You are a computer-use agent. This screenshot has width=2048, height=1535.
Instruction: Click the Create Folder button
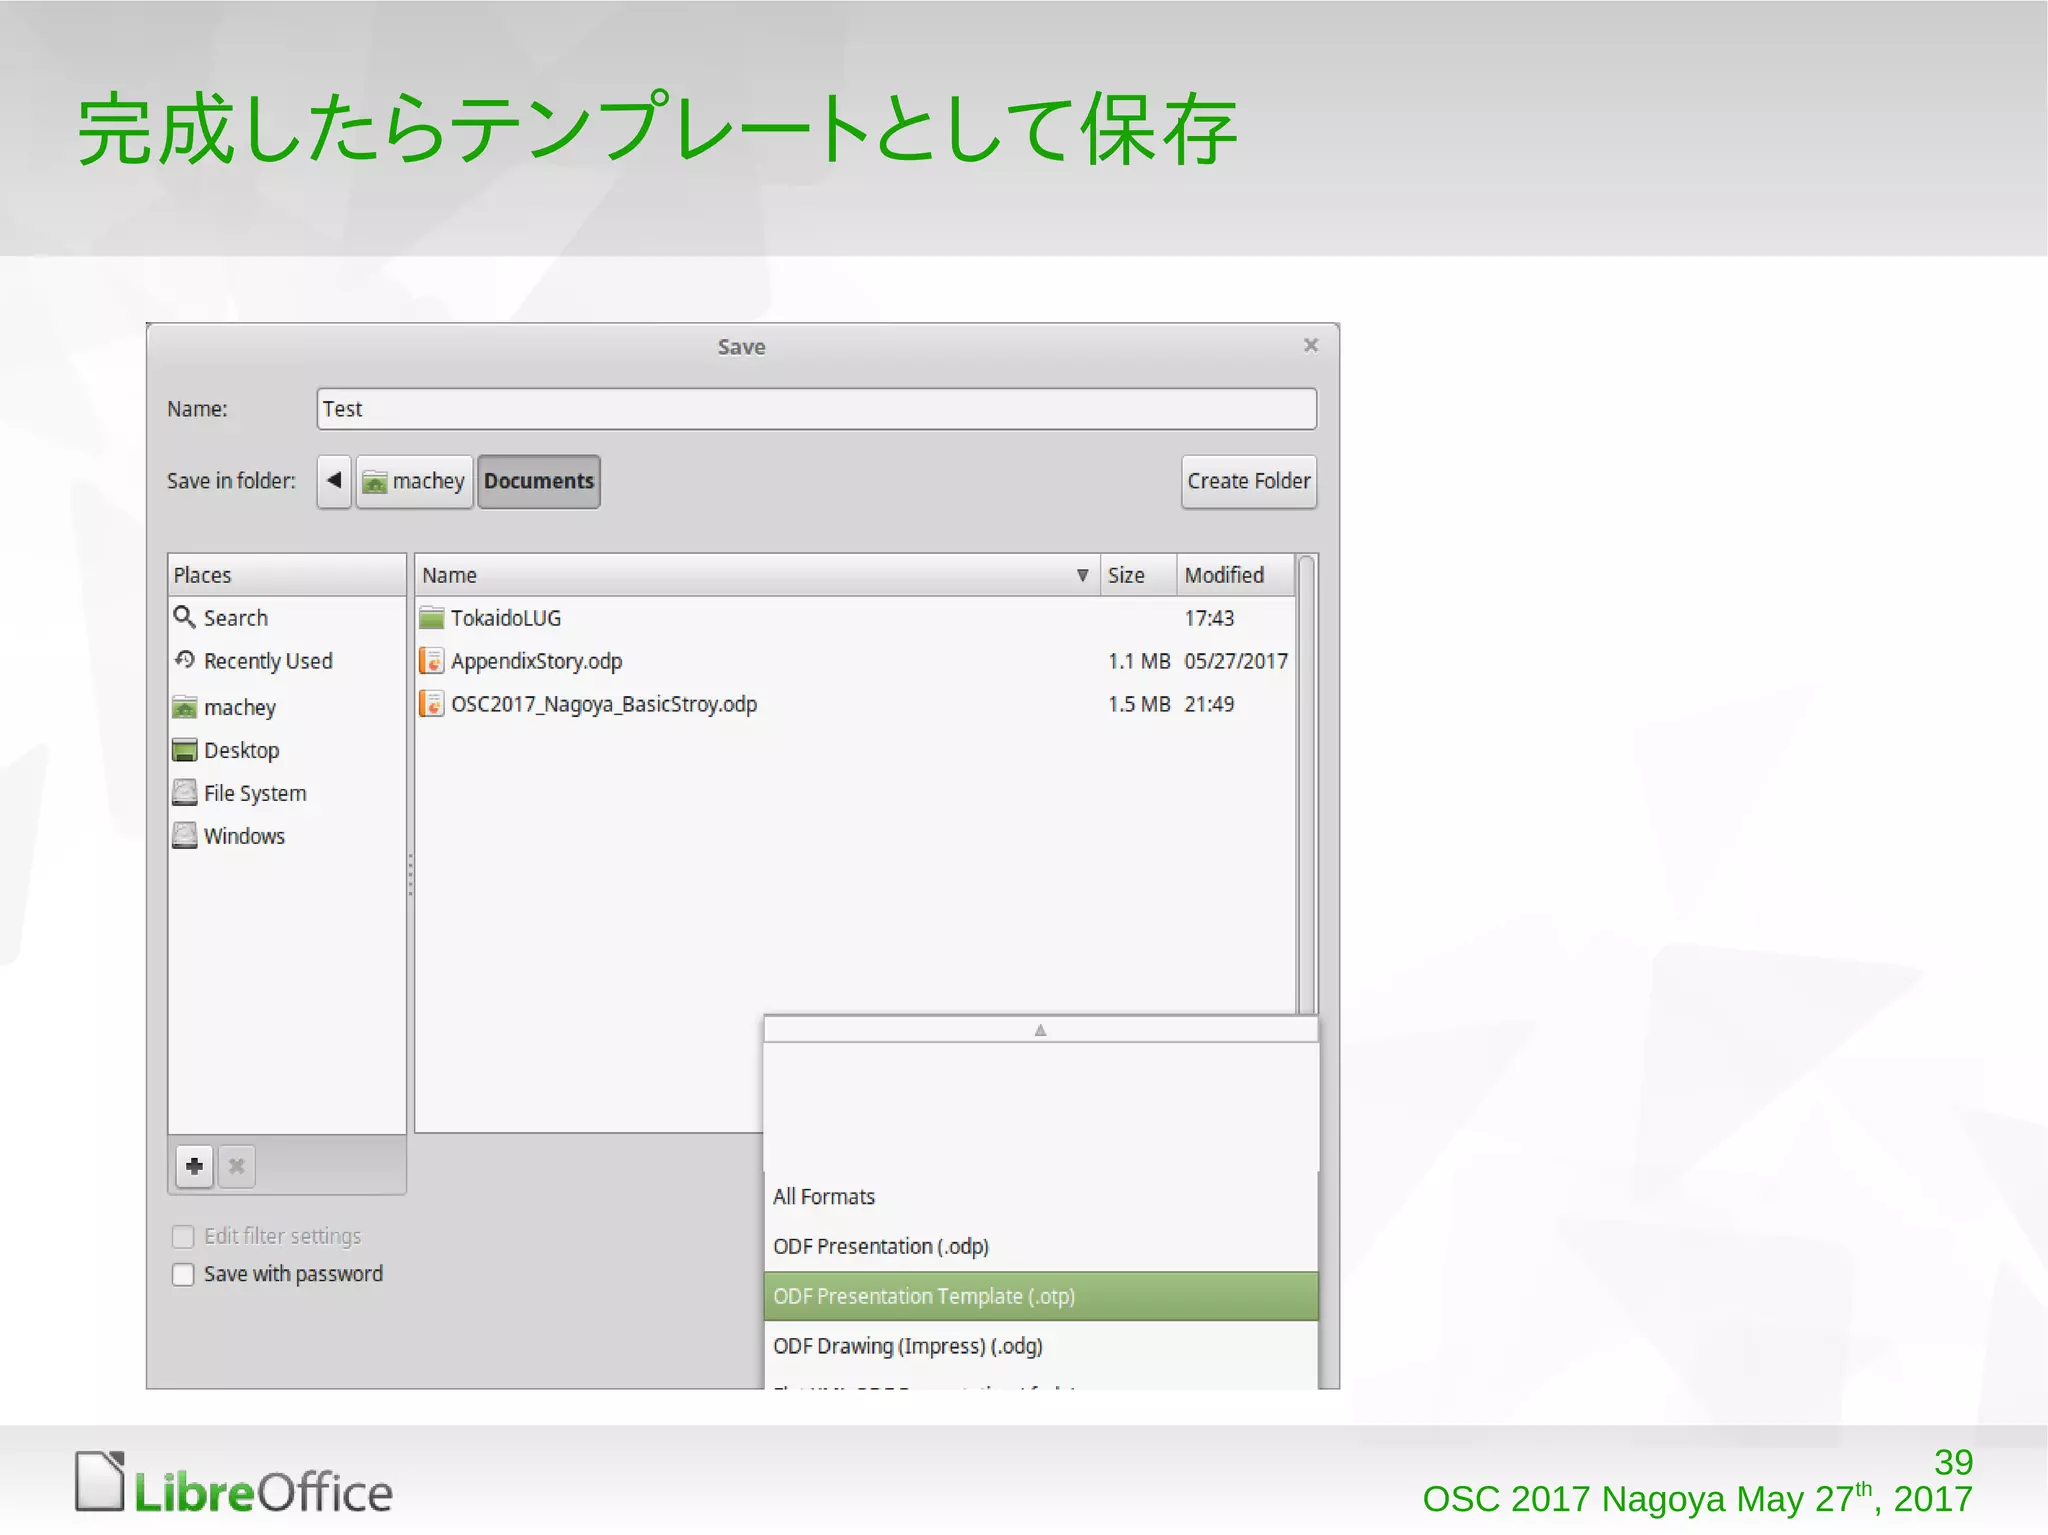pyautogui.click(x=1249, y=481)
